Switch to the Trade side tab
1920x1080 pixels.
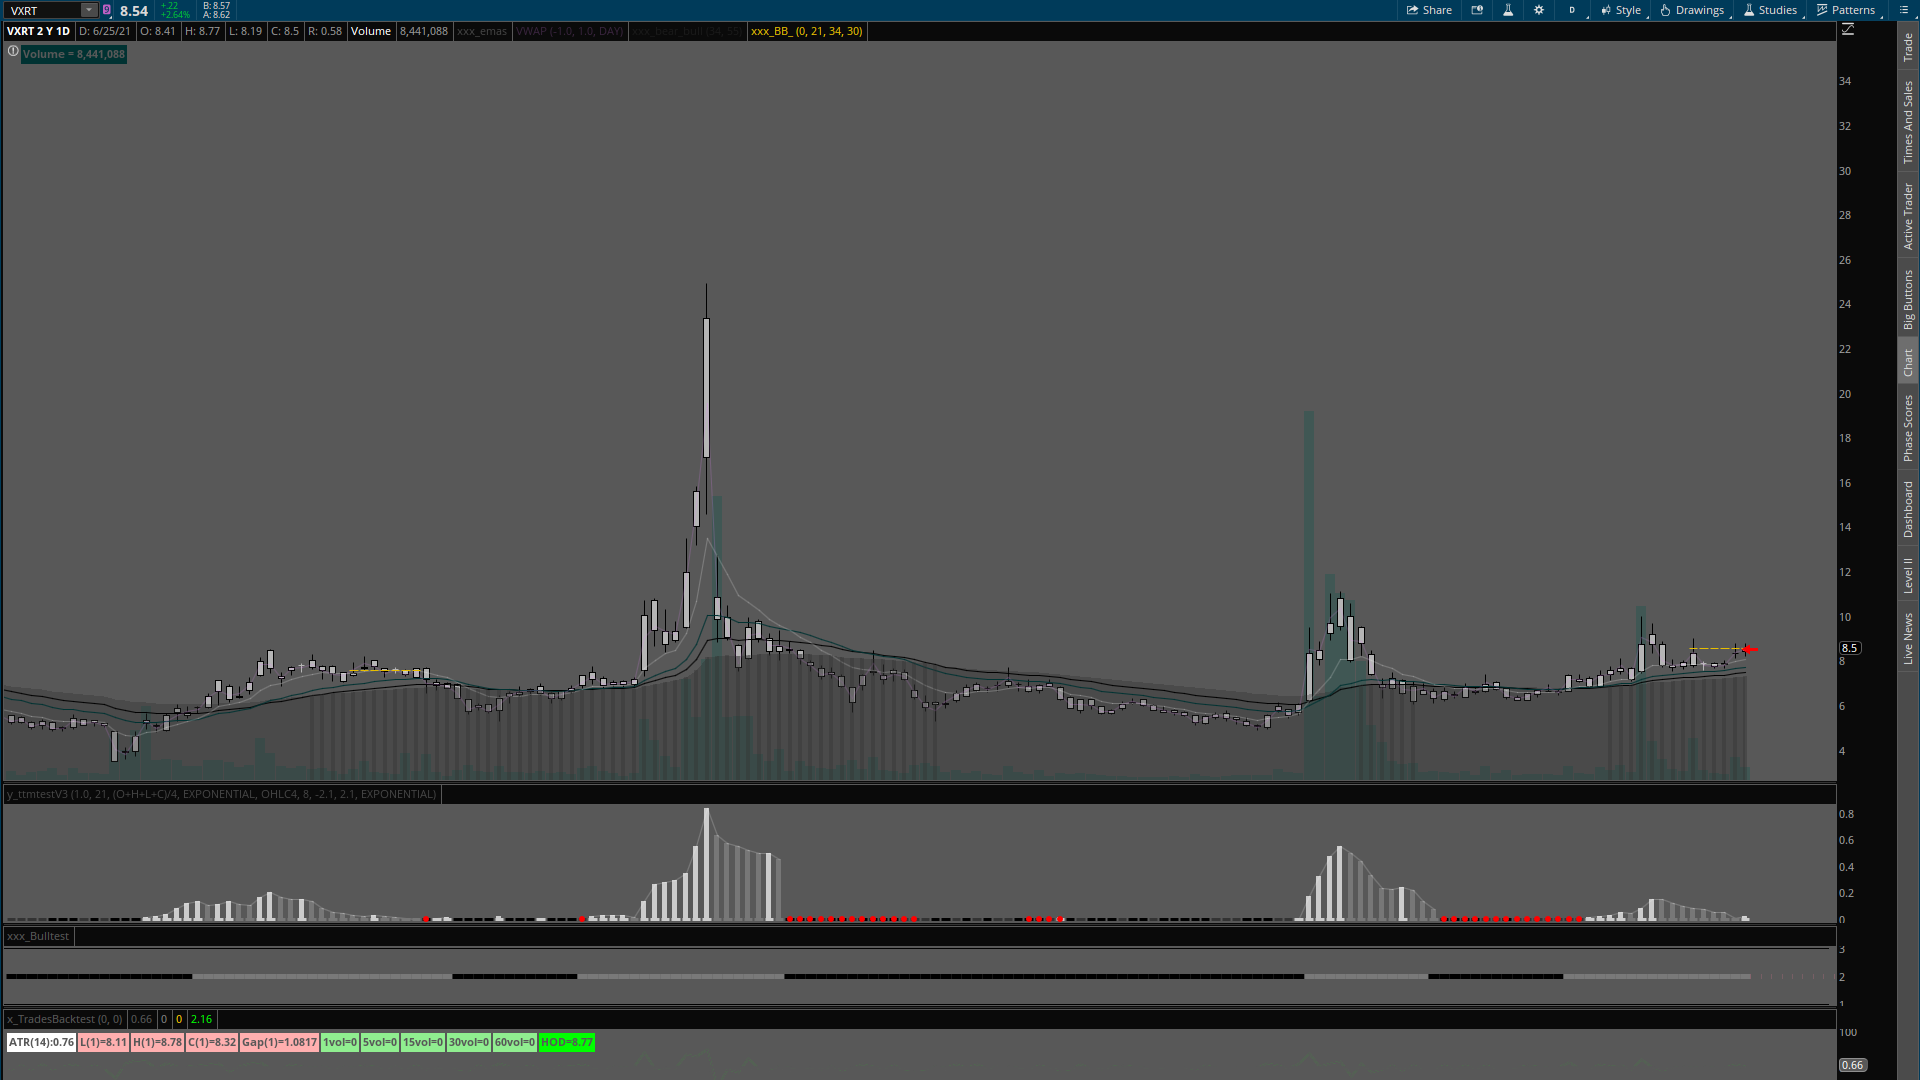1908,47
